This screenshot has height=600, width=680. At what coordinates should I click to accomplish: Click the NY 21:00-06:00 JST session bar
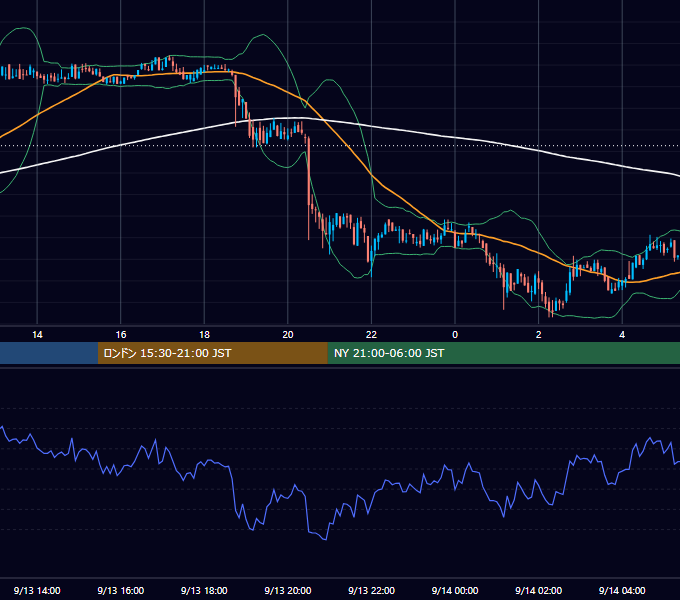click(x=503, y=353)
